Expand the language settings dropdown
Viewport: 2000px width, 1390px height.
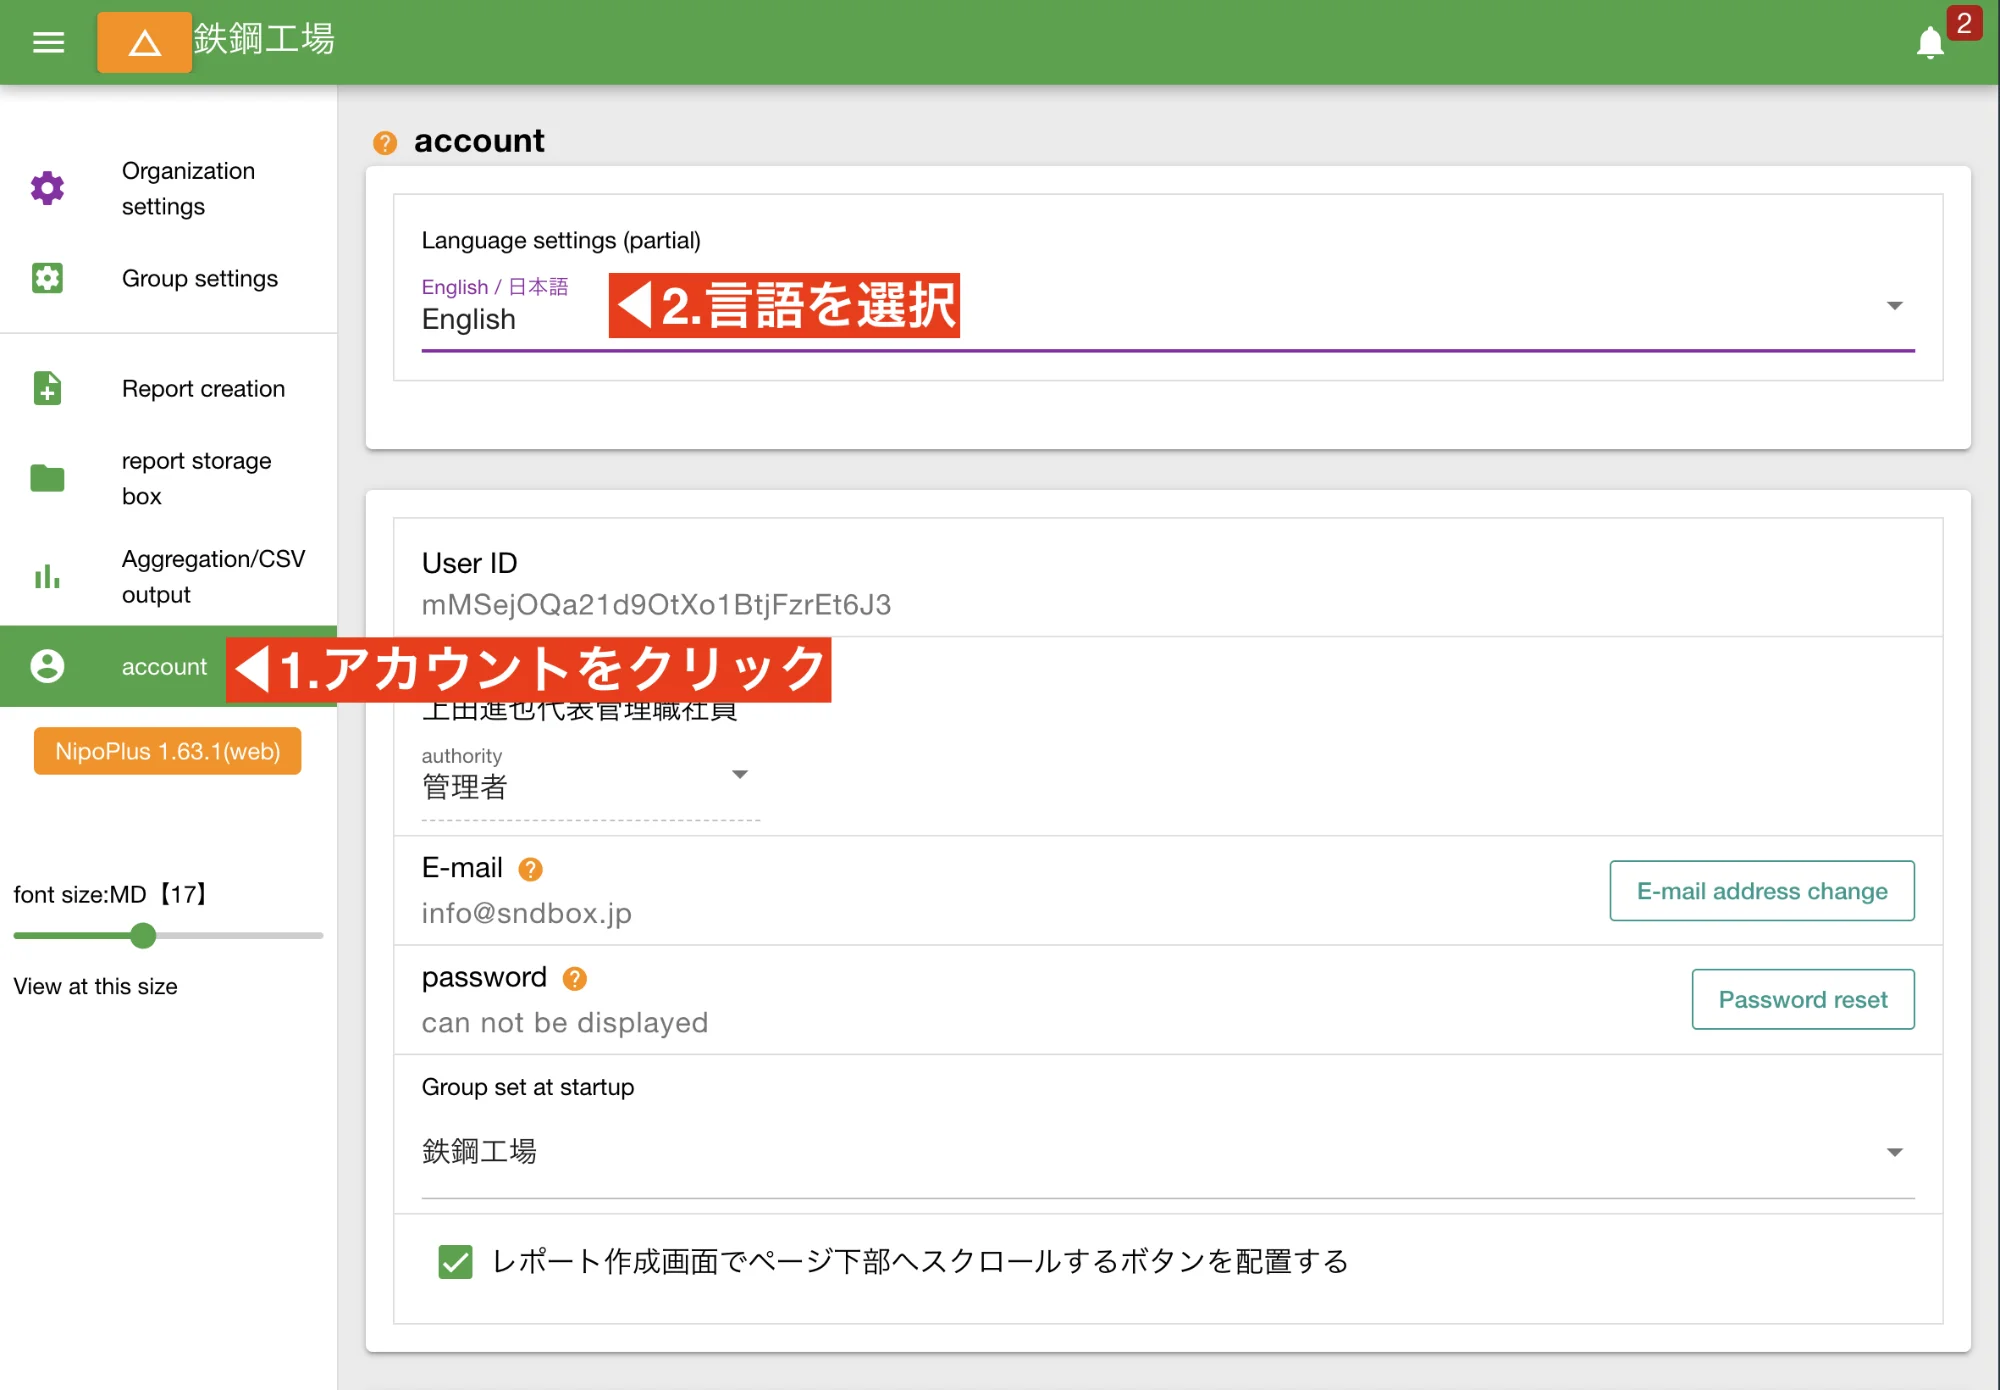click(x=1894, y=306)
